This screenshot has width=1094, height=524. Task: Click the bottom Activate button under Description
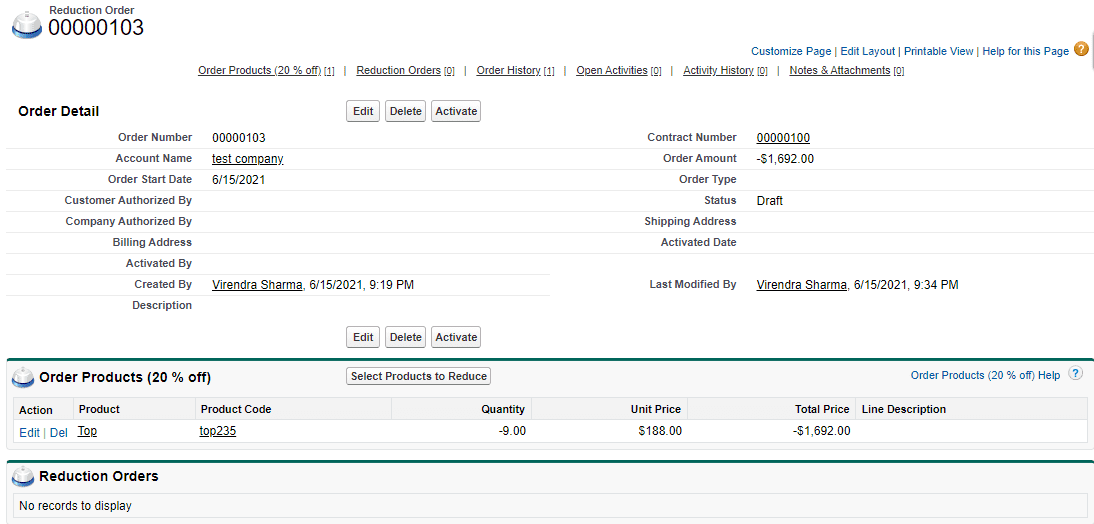point(456,337)
